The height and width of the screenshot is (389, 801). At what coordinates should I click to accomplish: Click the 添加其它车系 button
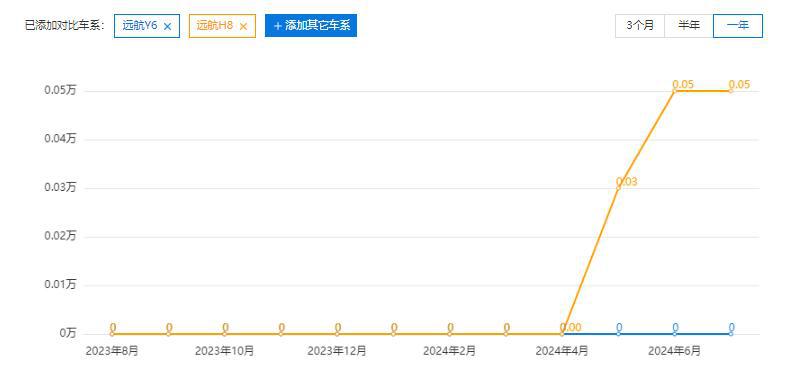click(x=311, y=26)
